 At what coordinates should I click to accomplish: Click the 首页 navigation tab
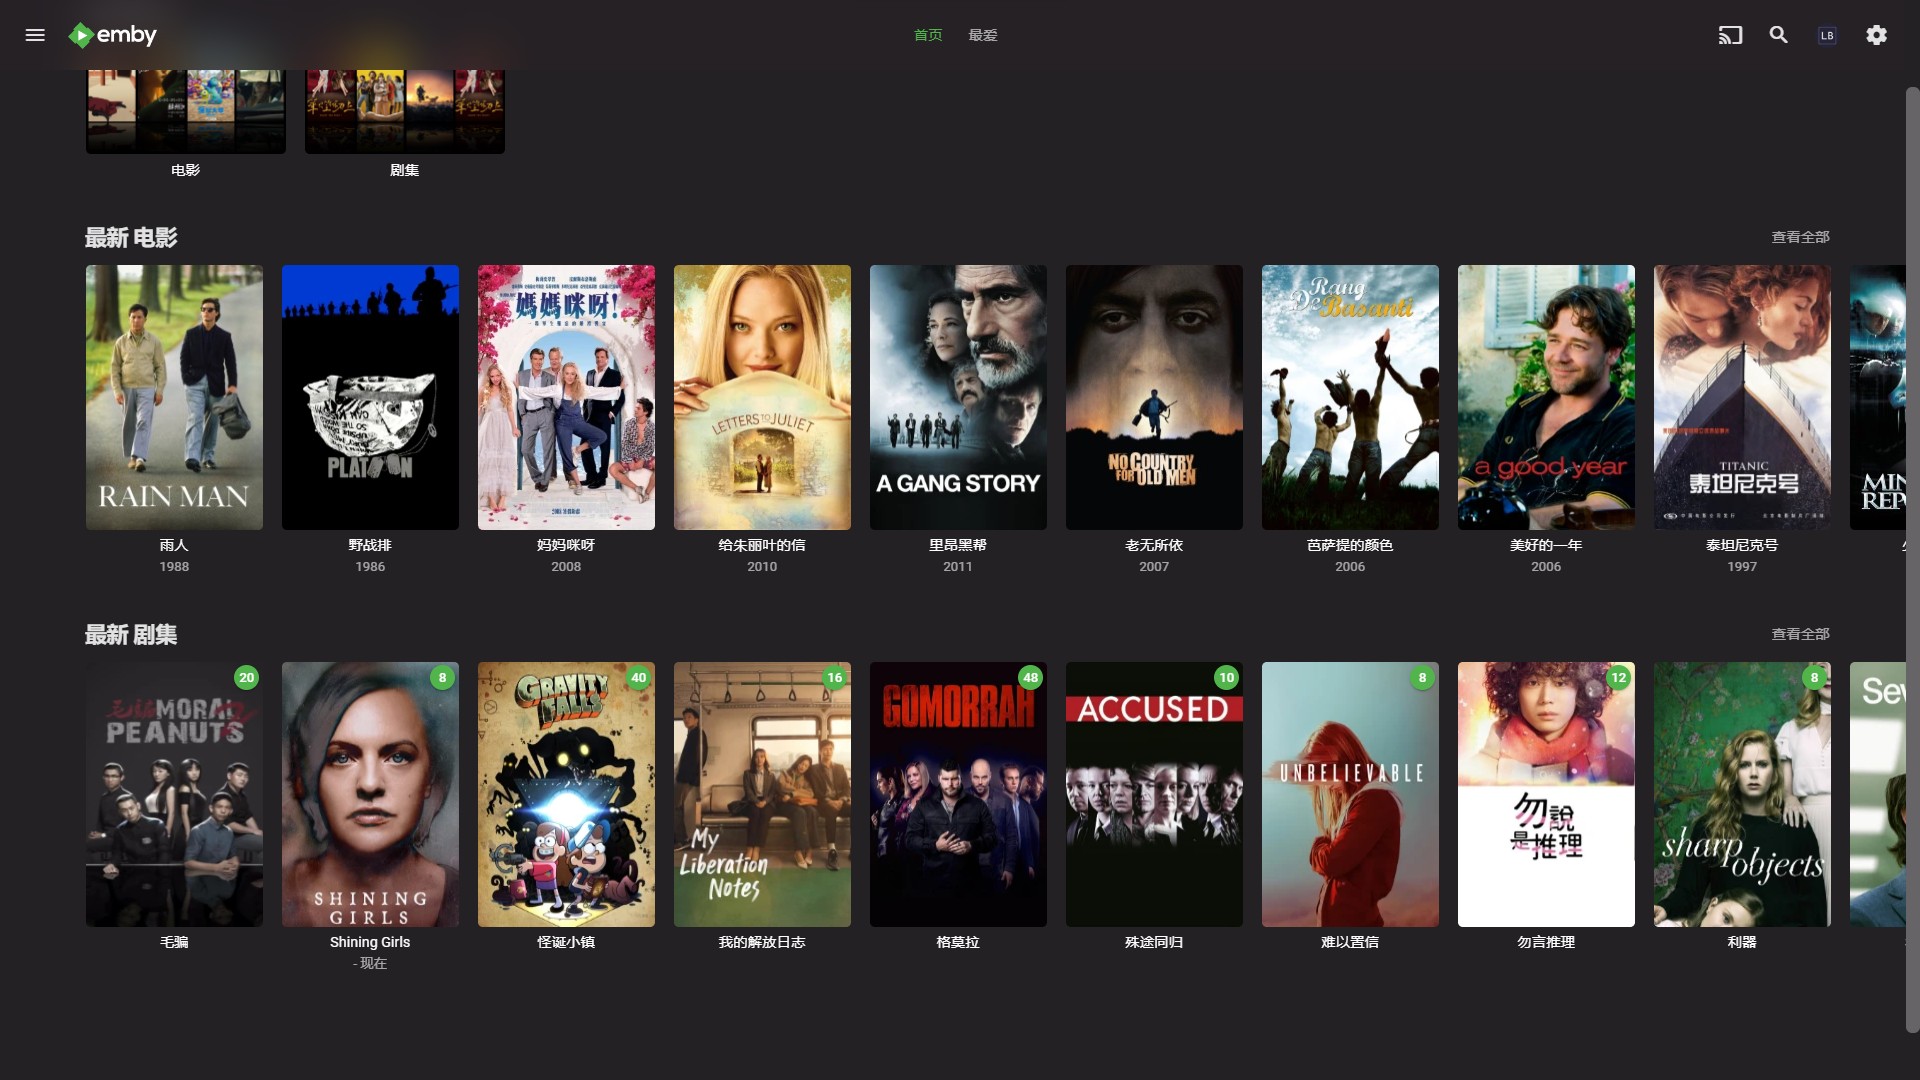[927, 36]
